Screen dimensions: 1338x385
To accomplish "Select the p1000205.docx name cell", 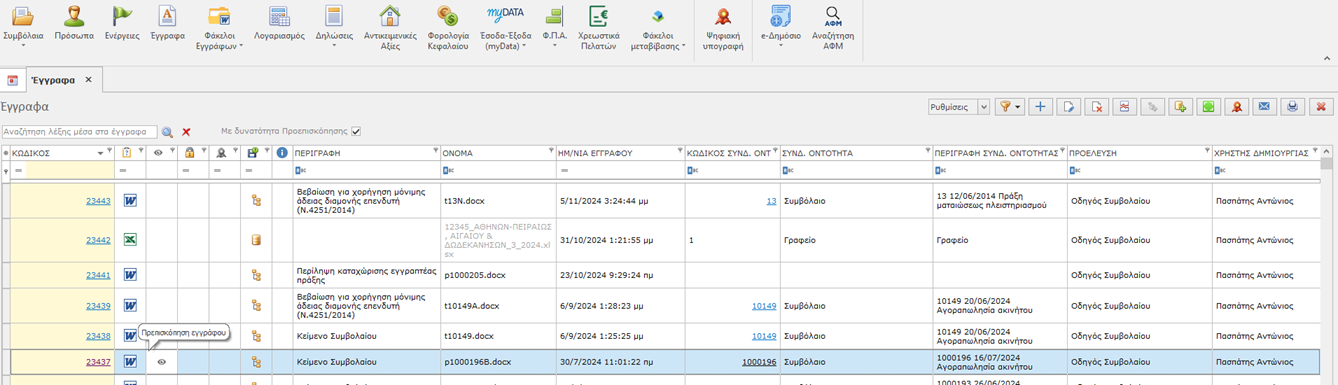I will [x=498, y=275].
